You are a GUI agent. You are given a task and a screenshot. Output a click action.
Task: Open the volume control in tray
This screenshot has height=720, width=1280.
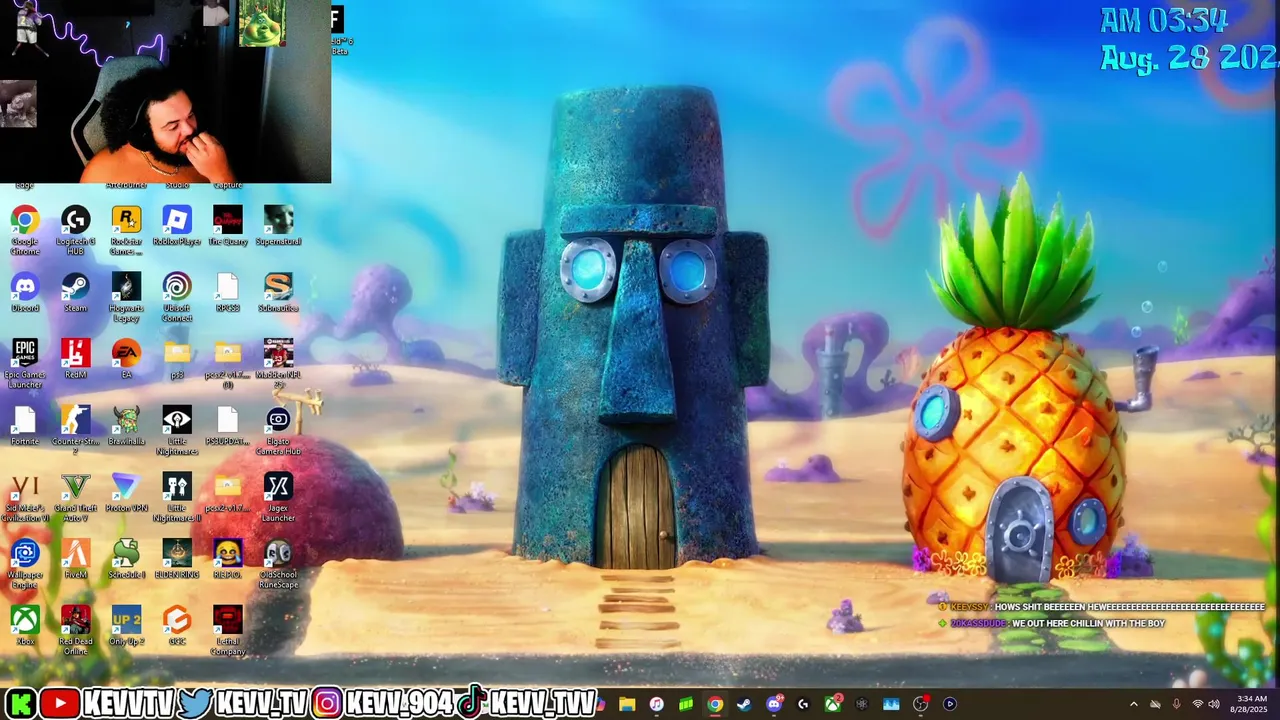click(1214, 704)
